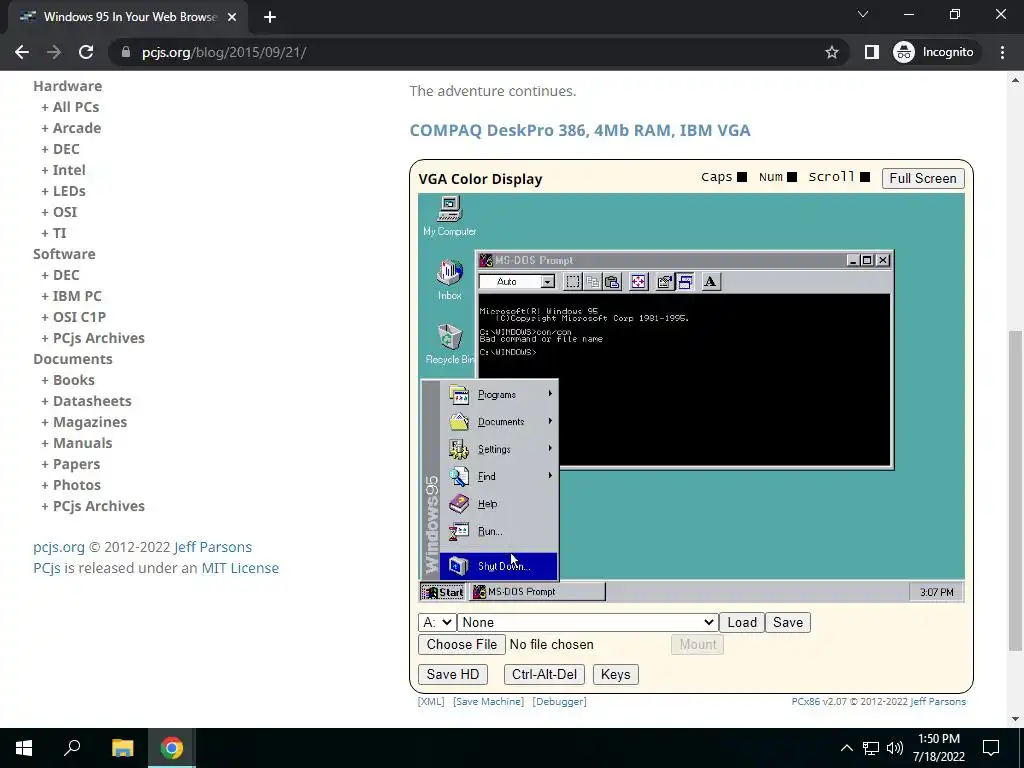Go back to the previous page

click(x=22, y=52)
